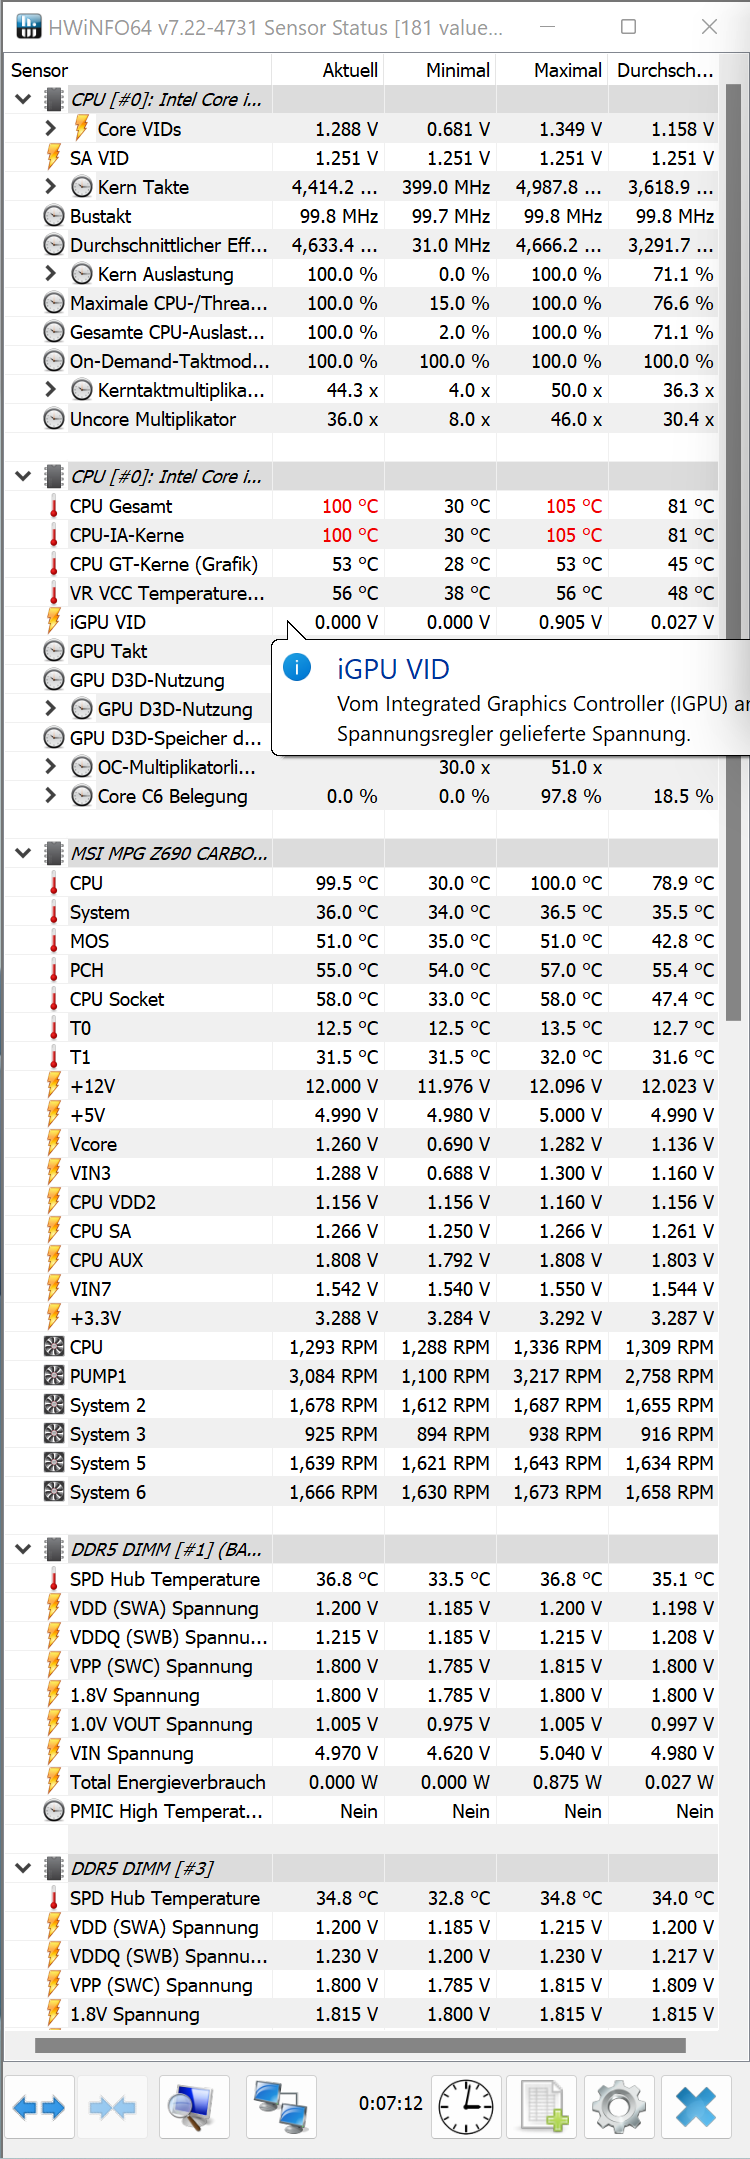Start logging with the sheet-plus icon
The image size is (750, 2159).
click(544, 2107)
